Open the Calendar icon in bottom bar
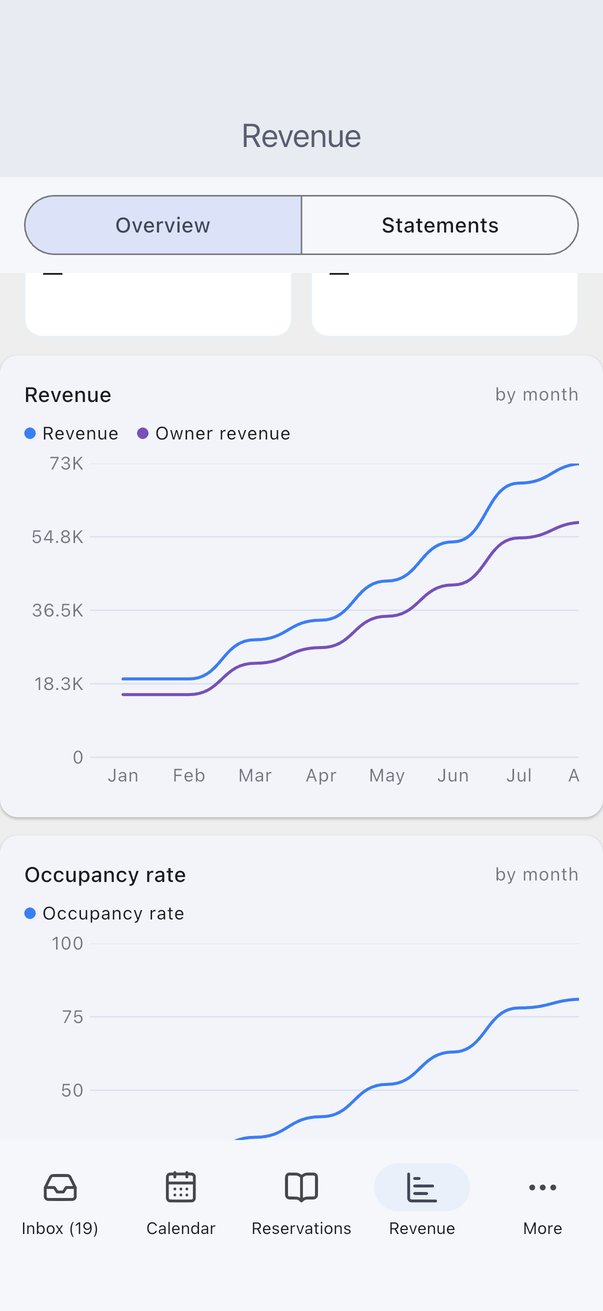603x1311 pixels. tap(181, 1187)
